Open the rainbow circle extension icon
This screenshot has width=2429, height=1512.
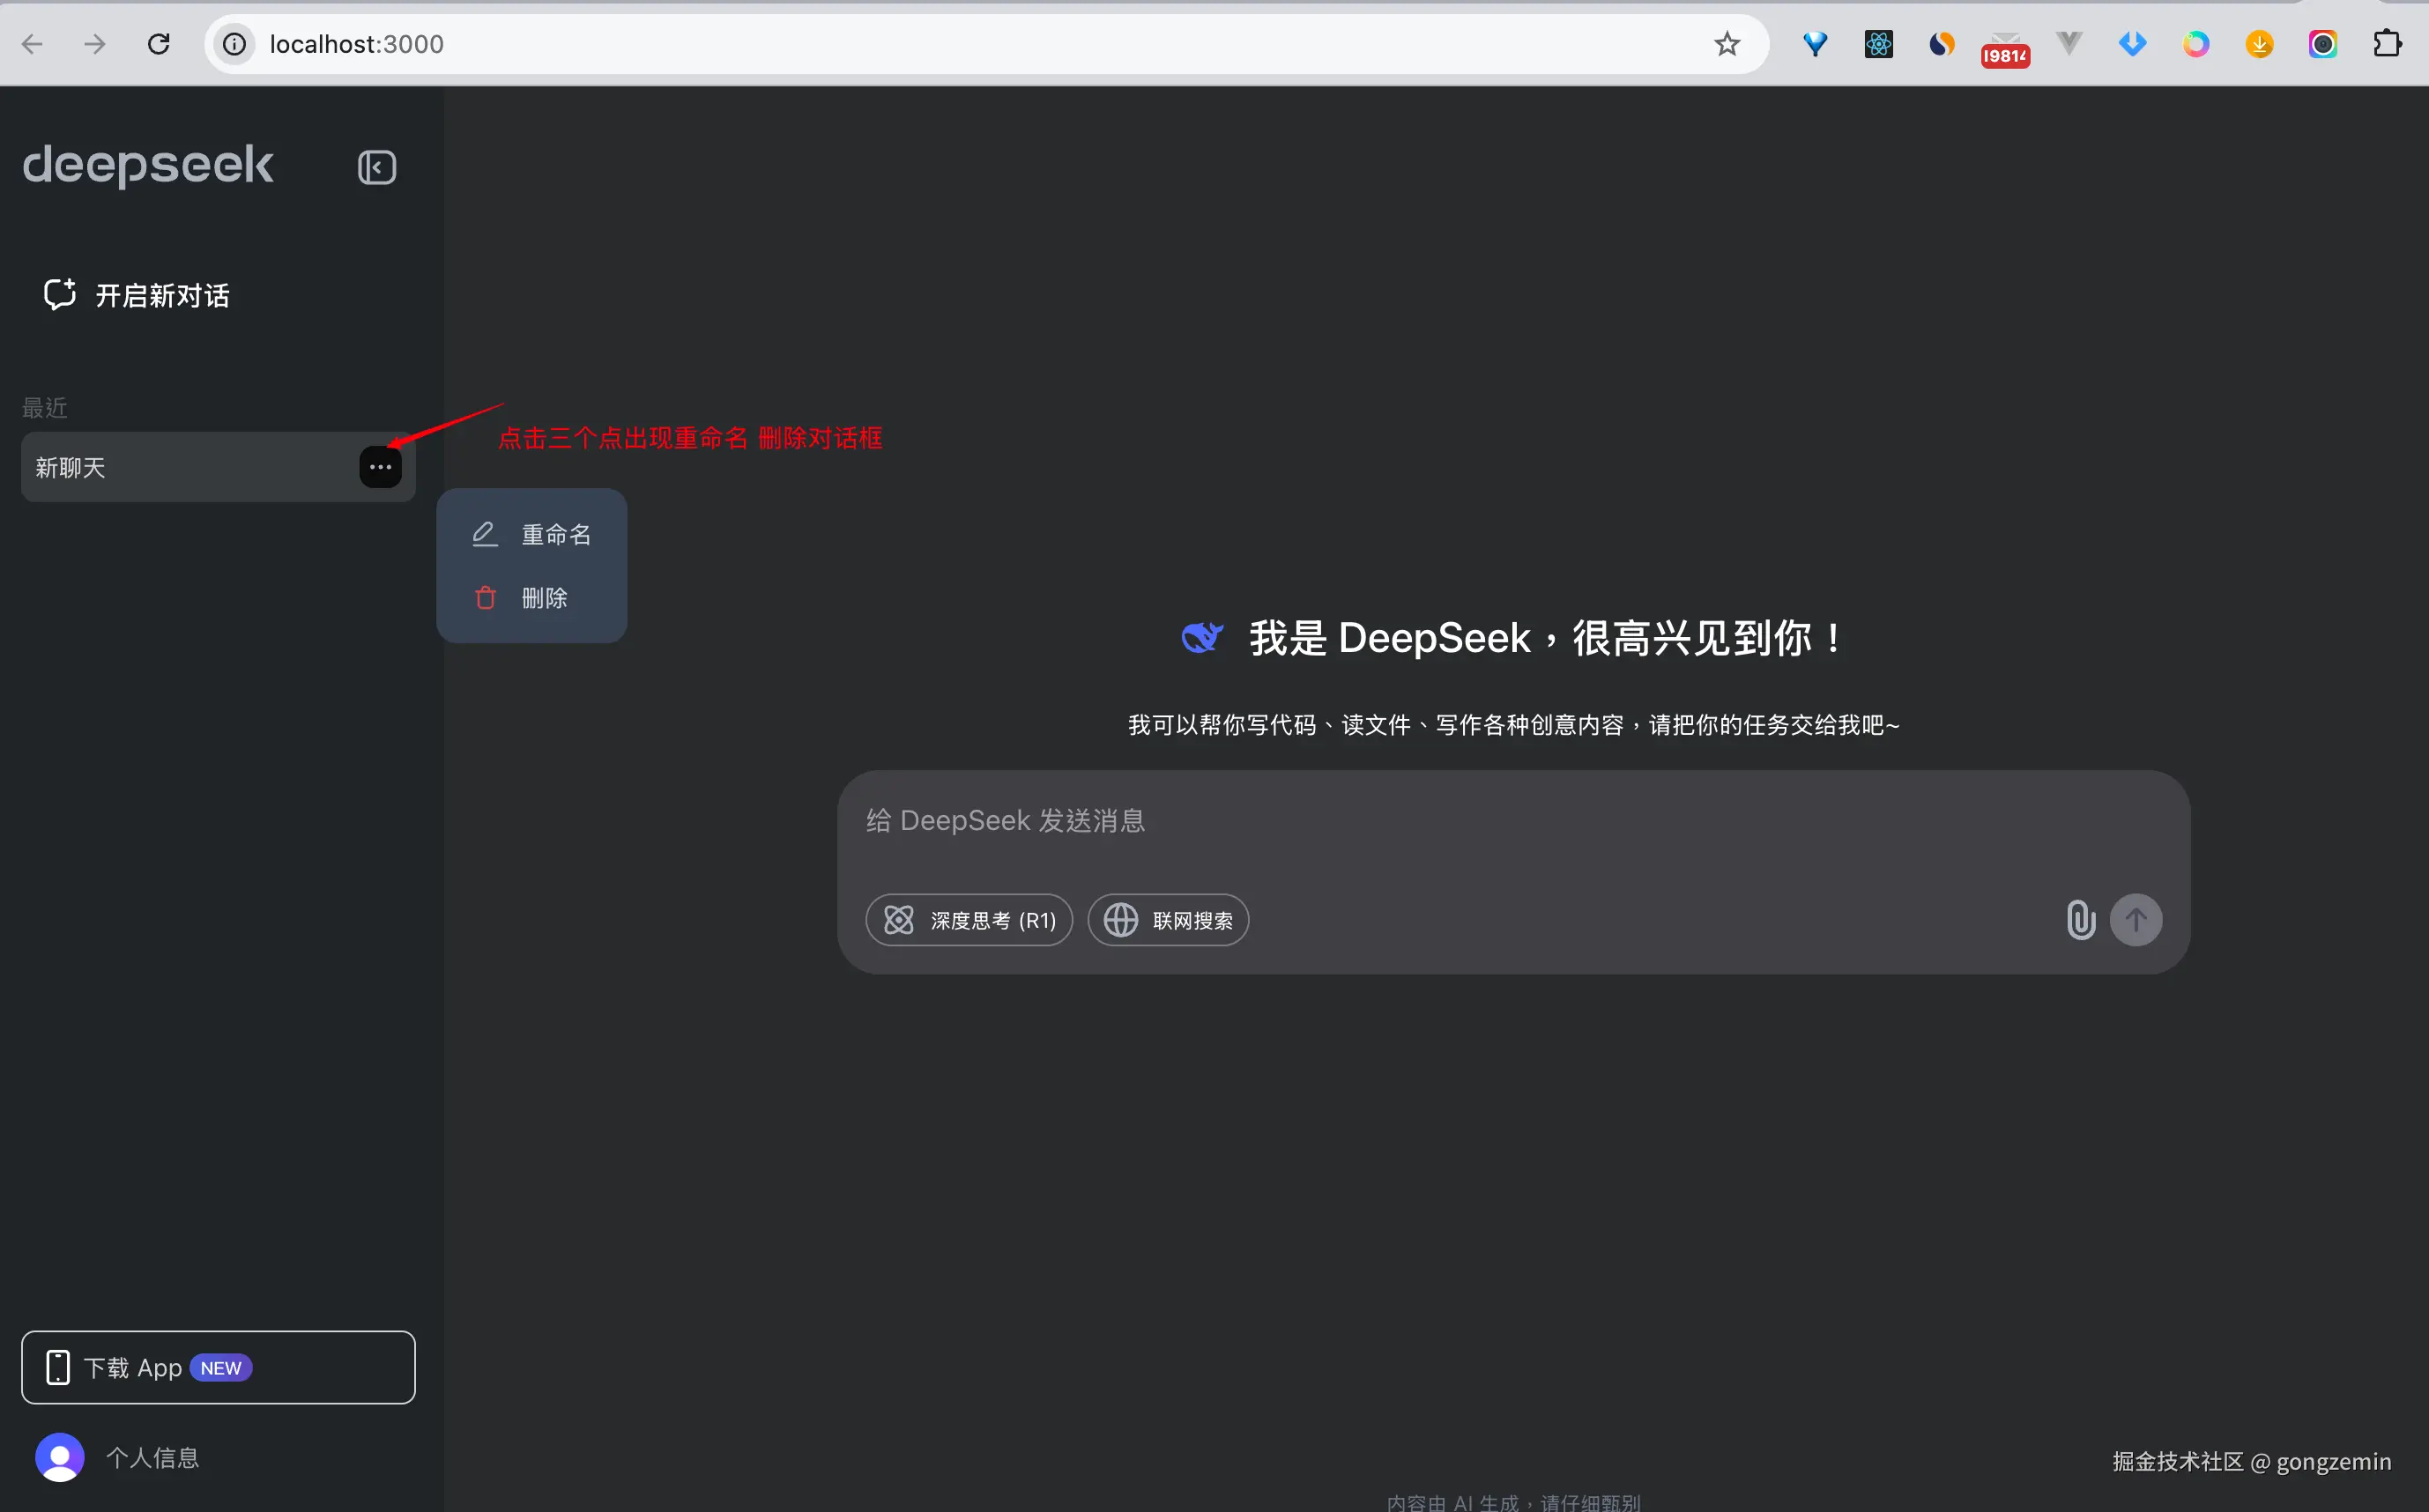click(x=2196, y=44)
